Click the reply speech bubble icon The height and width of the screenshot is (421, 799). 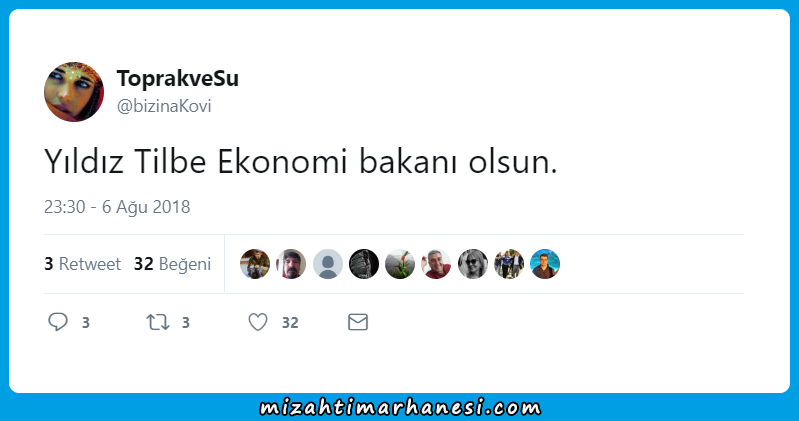click(58, 322)
